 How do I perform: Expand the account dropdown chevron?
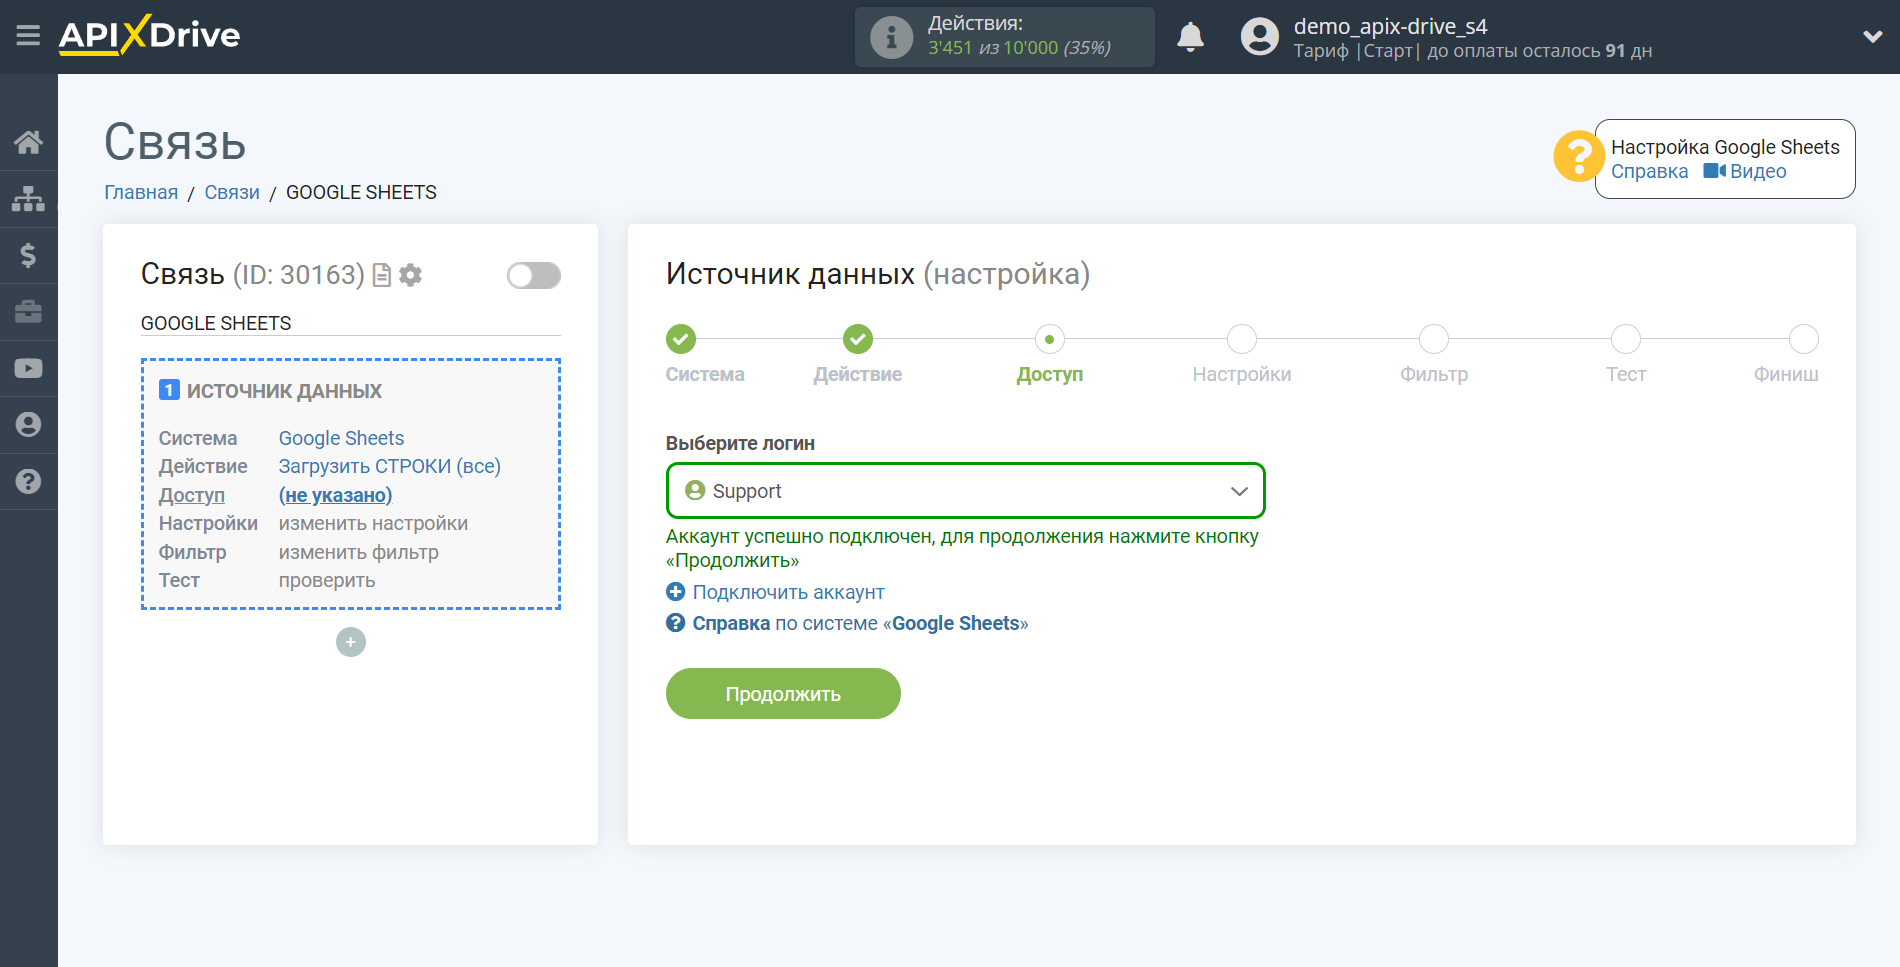(x=1872, y=37)
